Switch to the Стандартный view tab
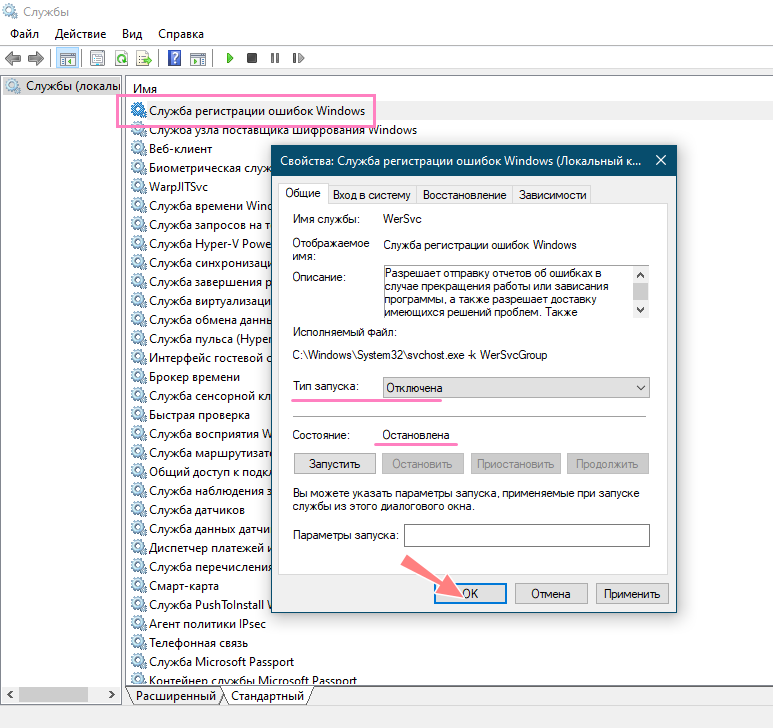 click(267, 696)
